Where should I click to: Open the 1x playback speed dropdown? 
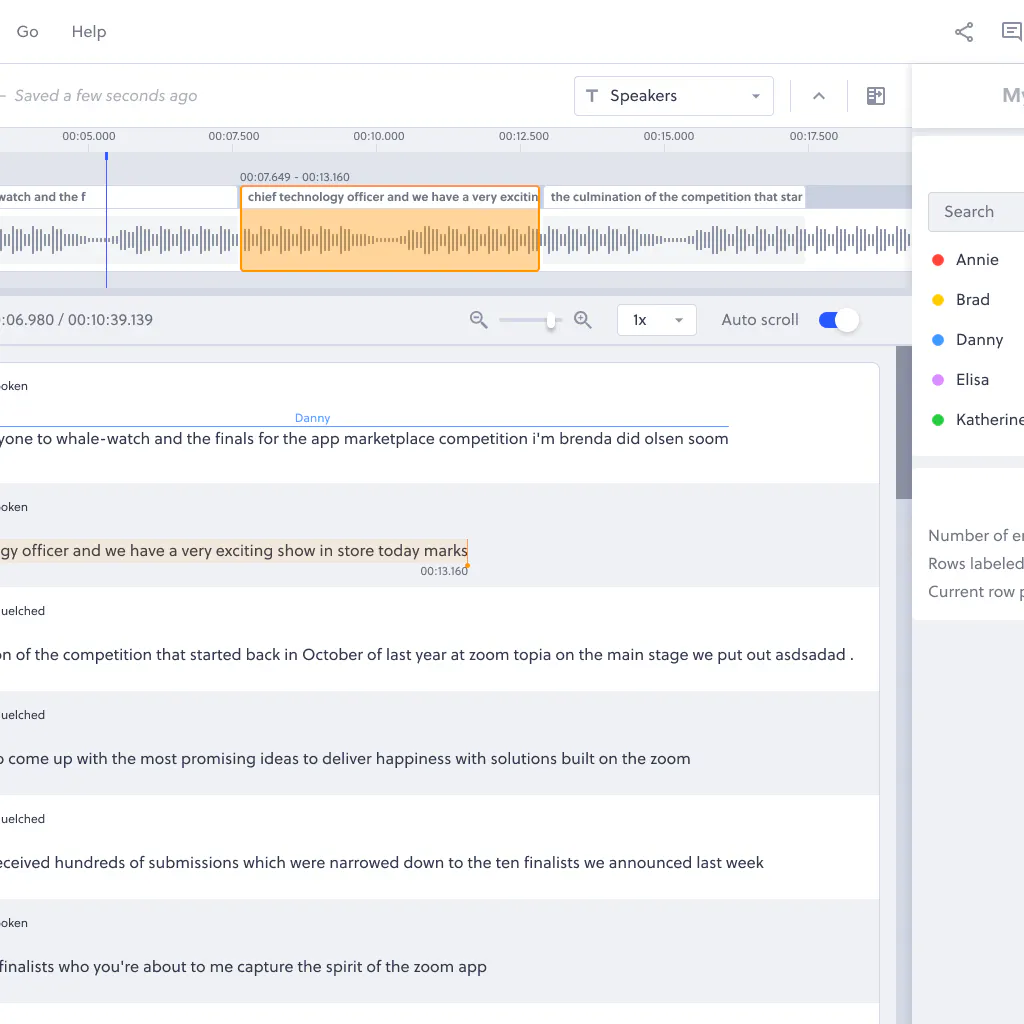(656, 320)
